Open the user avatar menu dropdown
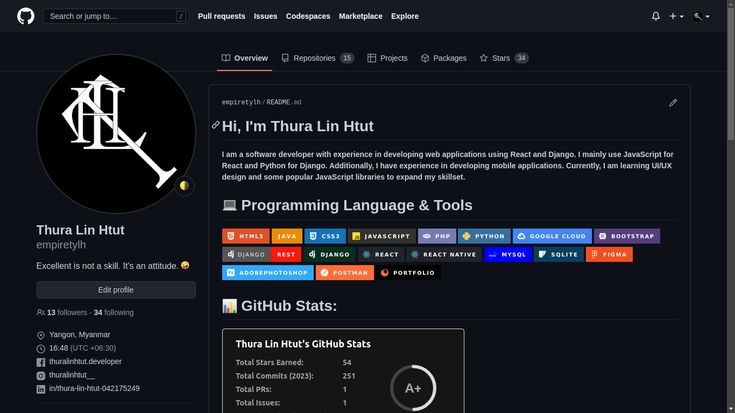This screenshot has height=413, width=735. point(701,16)
